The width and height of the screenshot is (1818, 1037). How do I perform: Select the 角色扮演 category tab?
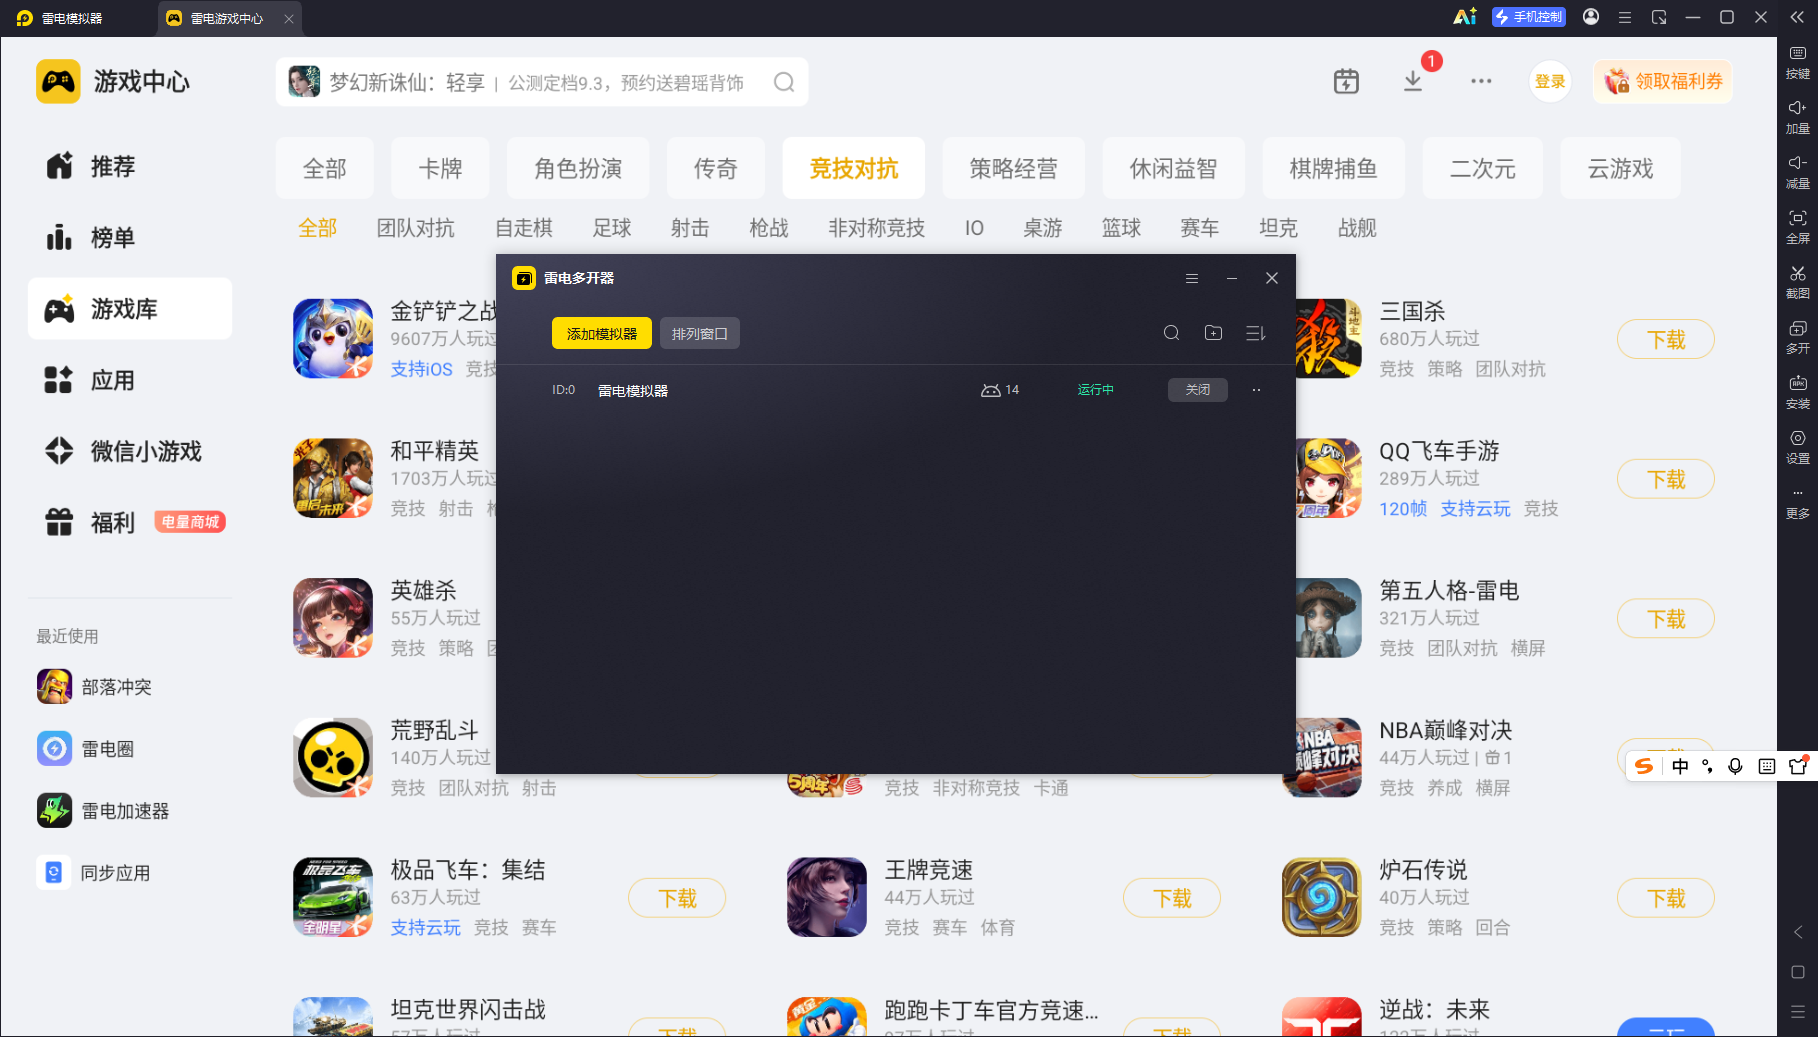tap(578, 168)
